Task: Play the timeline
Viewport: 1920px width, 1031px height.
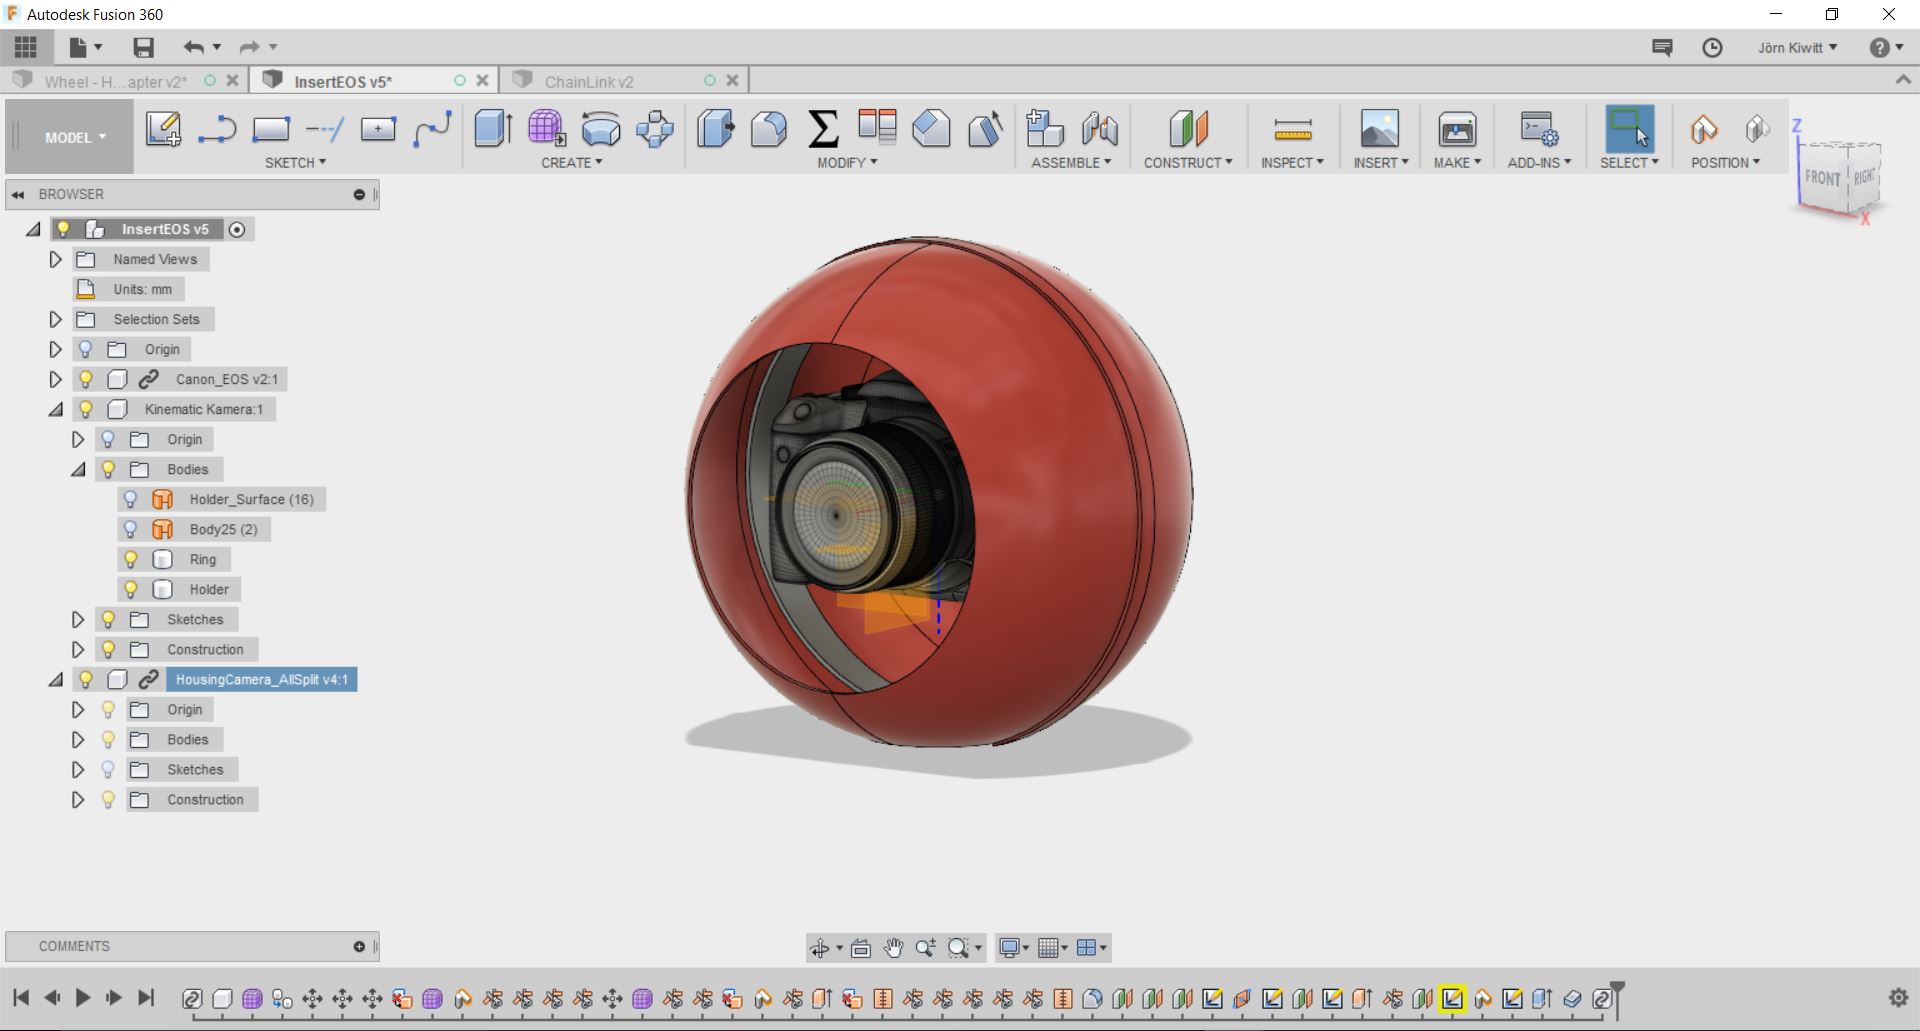Action: point(83,997)
